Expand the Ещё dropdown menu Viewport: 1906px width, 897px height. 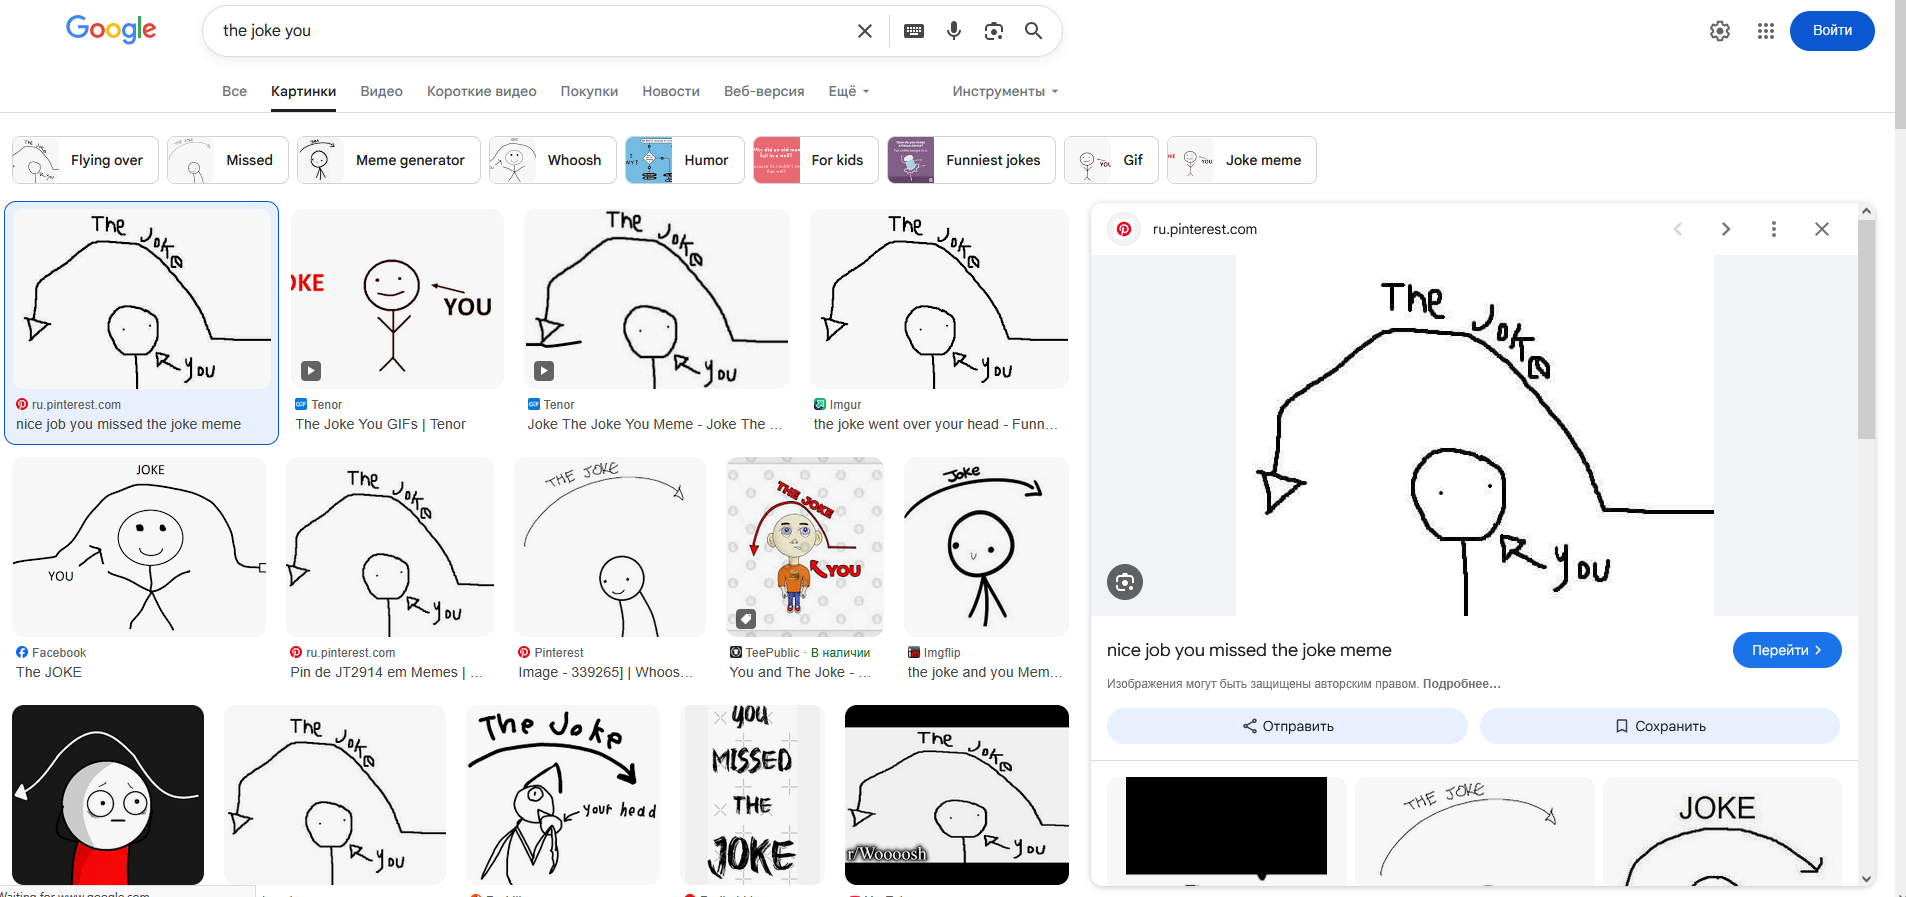pos(849,91)
